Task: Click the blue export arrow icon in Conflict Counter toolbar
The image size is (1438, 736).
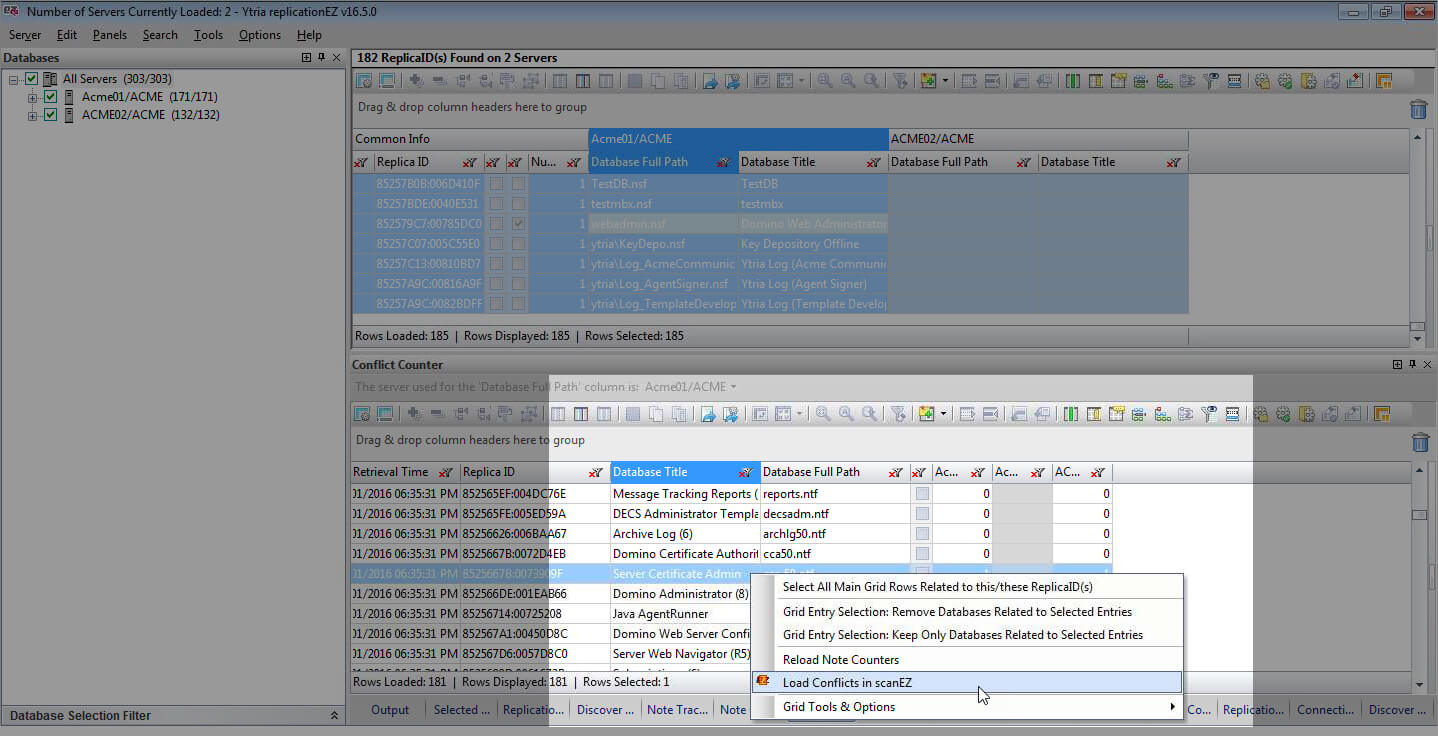Action: pos(708,413)
